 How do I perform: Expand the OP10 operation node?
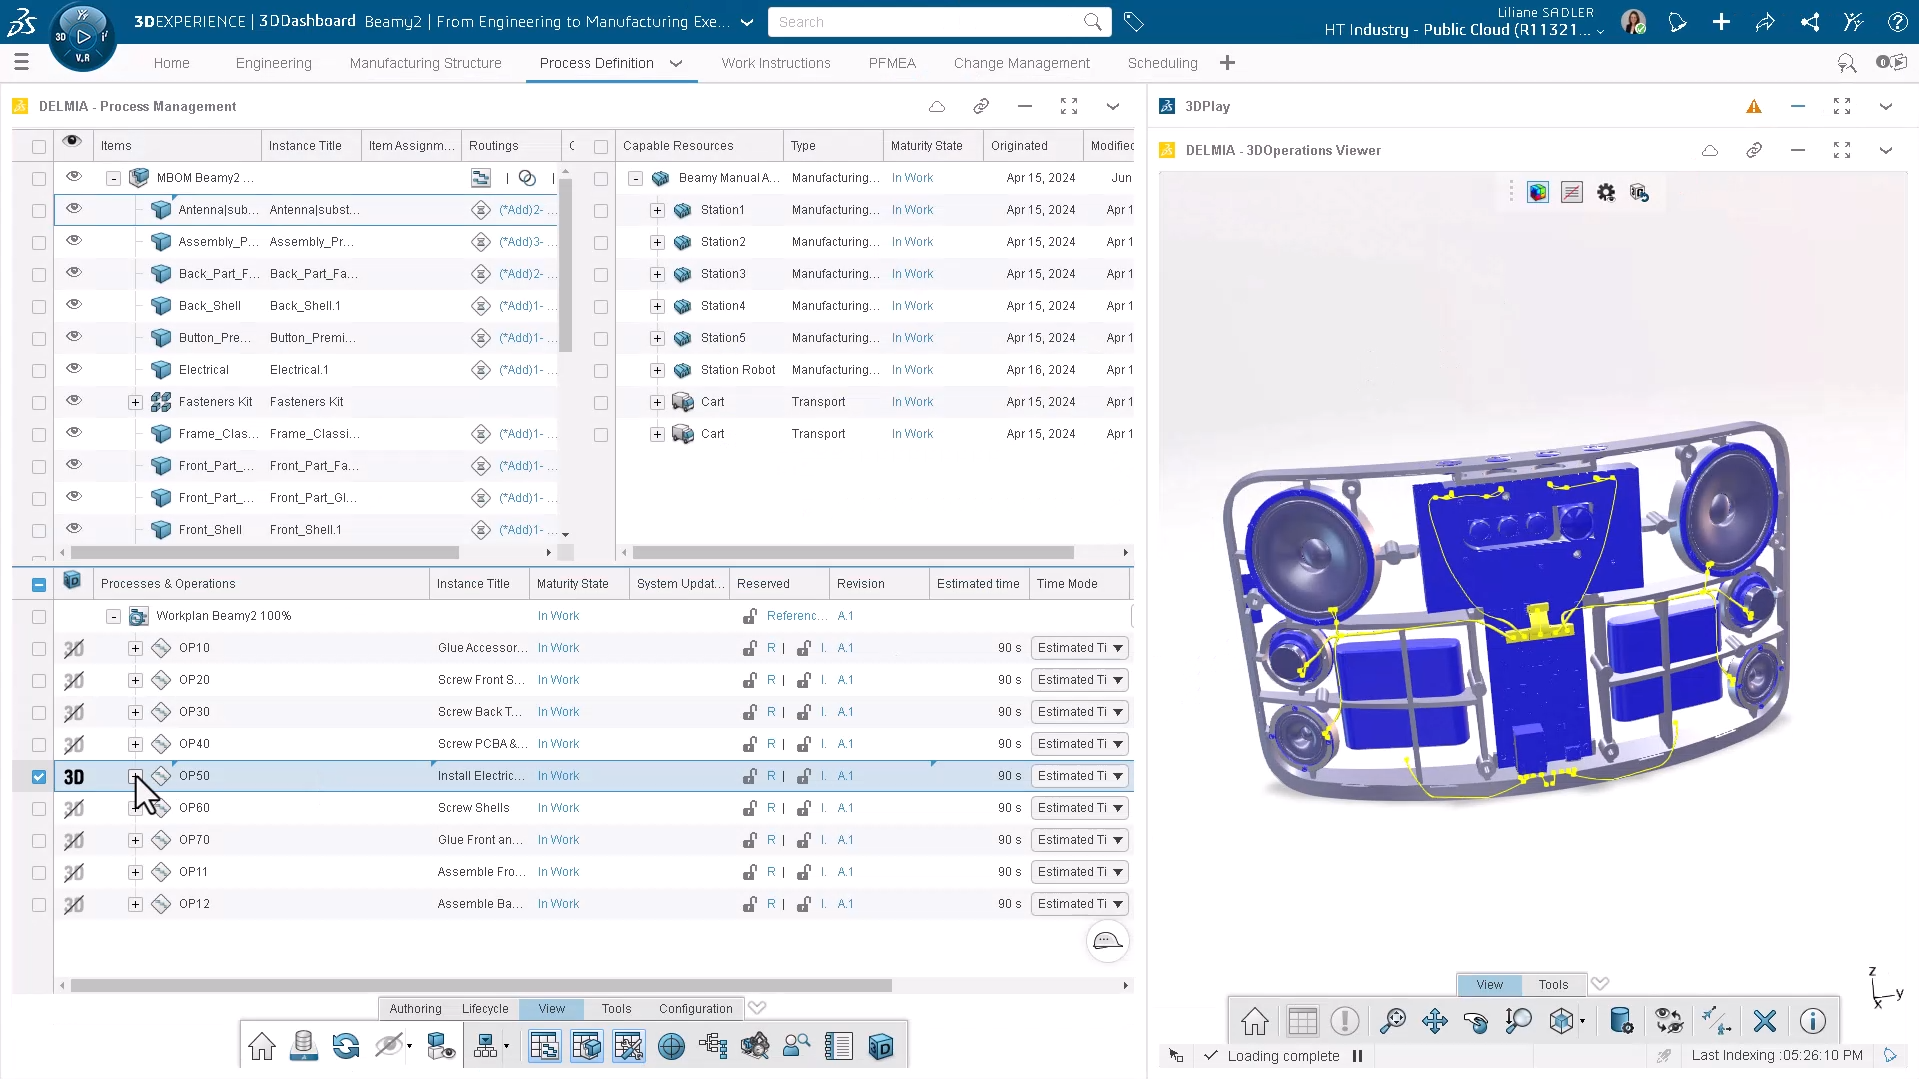tap(135, 648)
